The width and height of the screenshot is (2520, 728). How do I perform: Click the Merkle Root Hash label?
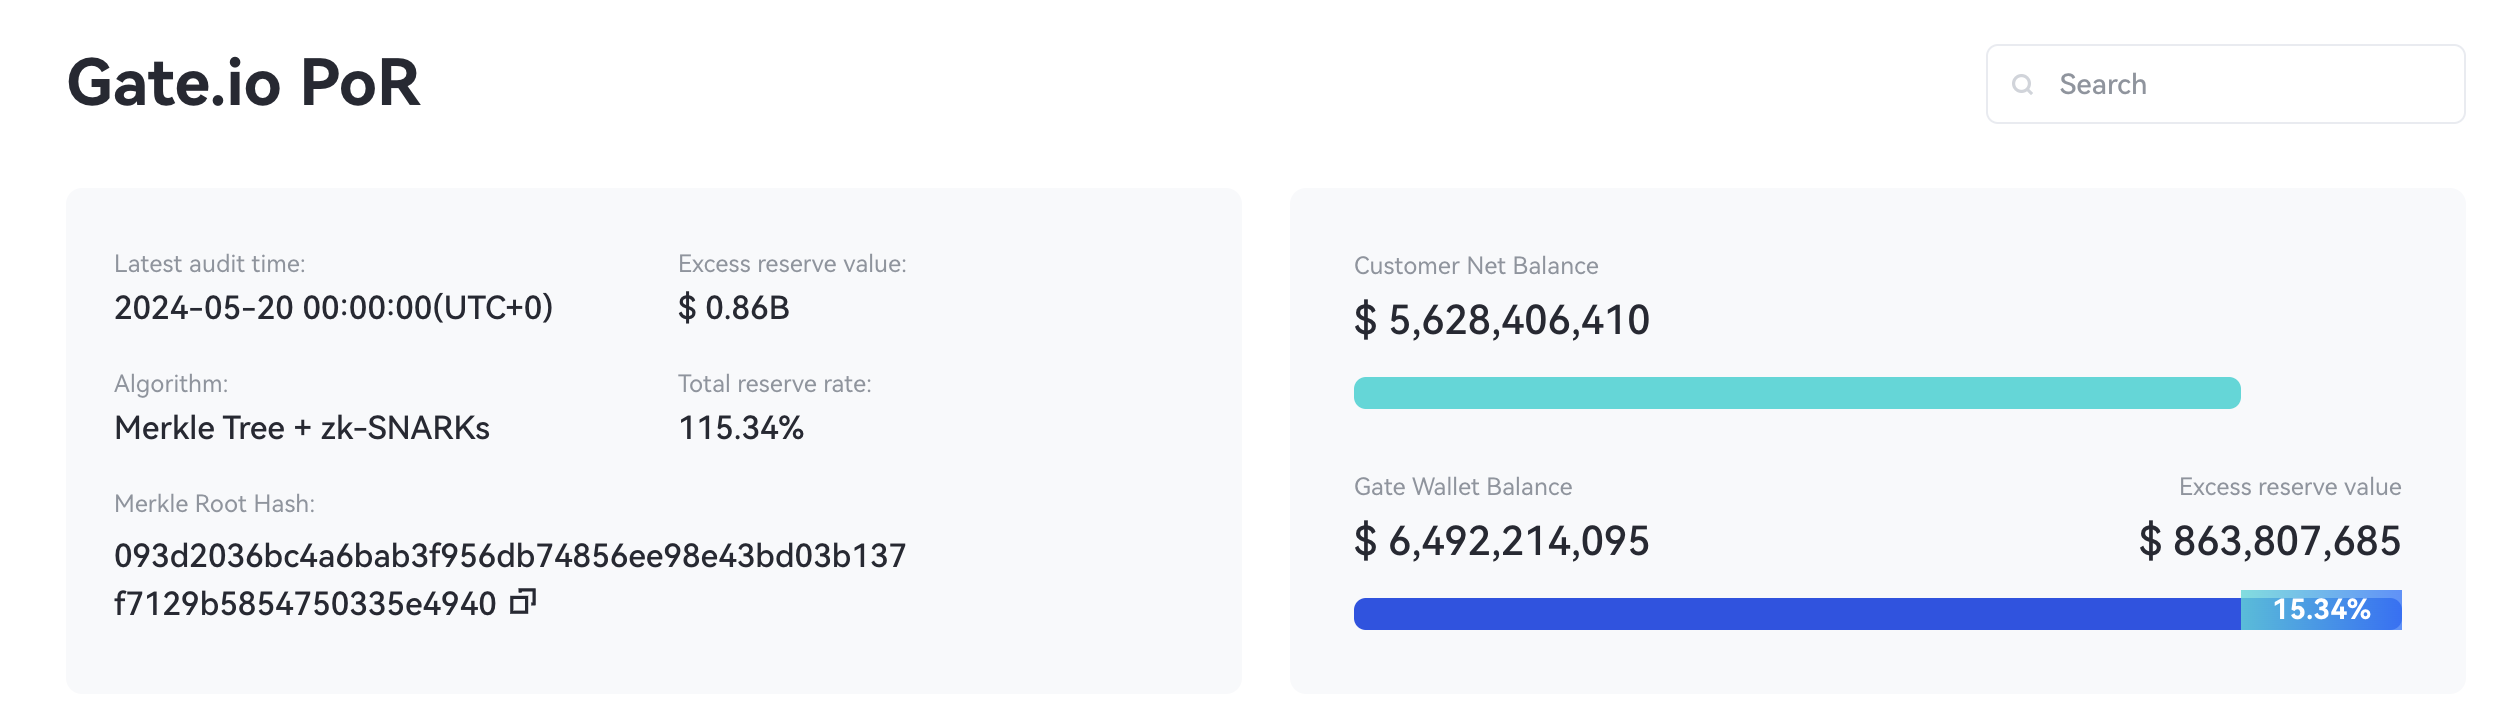click(214, 504)
